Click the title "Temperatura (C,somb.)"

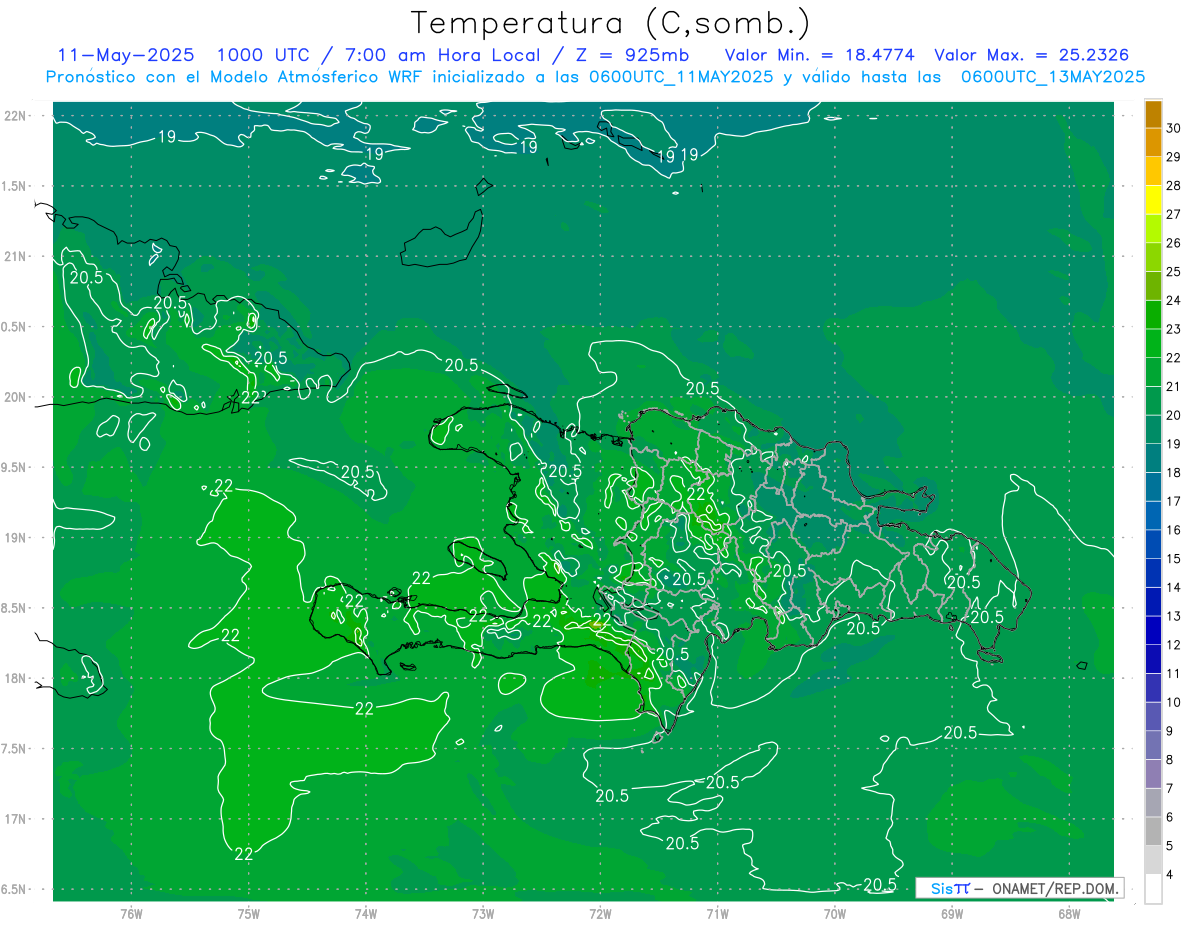611,23
